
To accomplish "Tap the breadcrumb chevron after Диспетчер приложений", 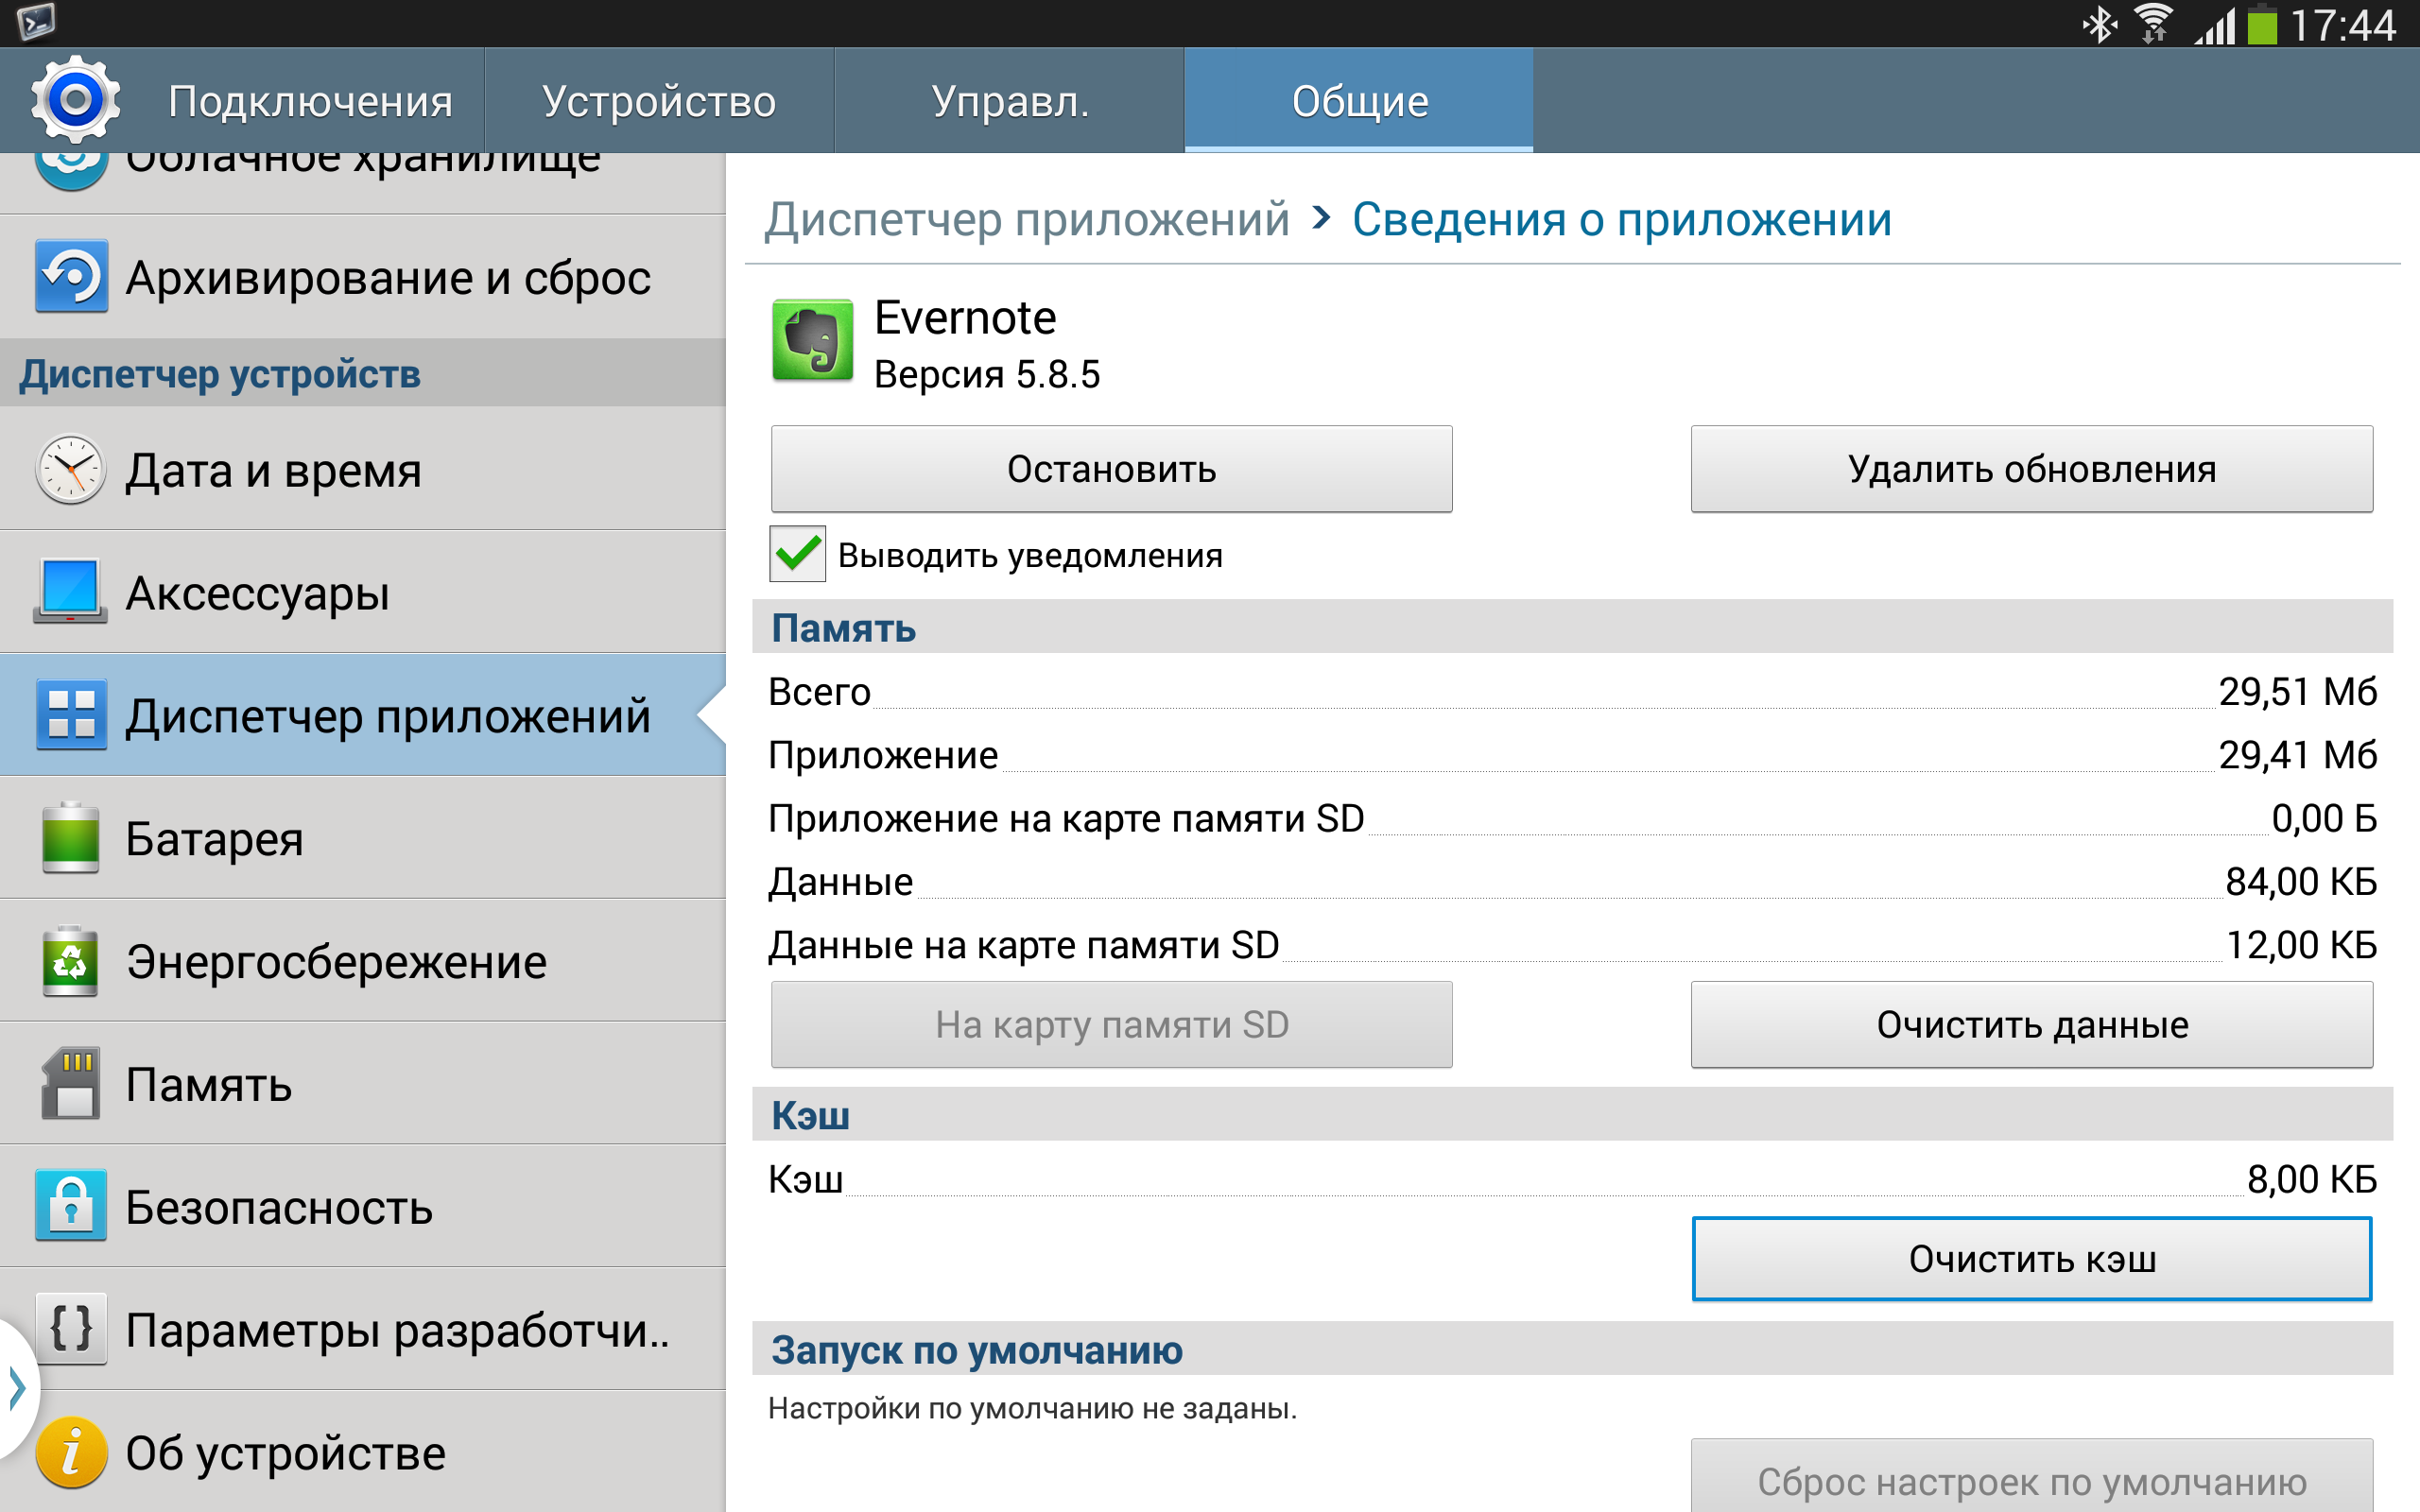I will 1322,216.
